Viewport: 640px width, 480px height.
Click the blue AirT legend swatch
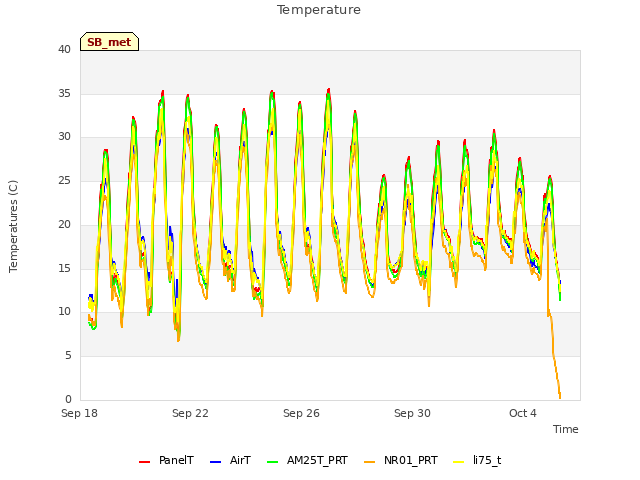click(x=216, y=462)
